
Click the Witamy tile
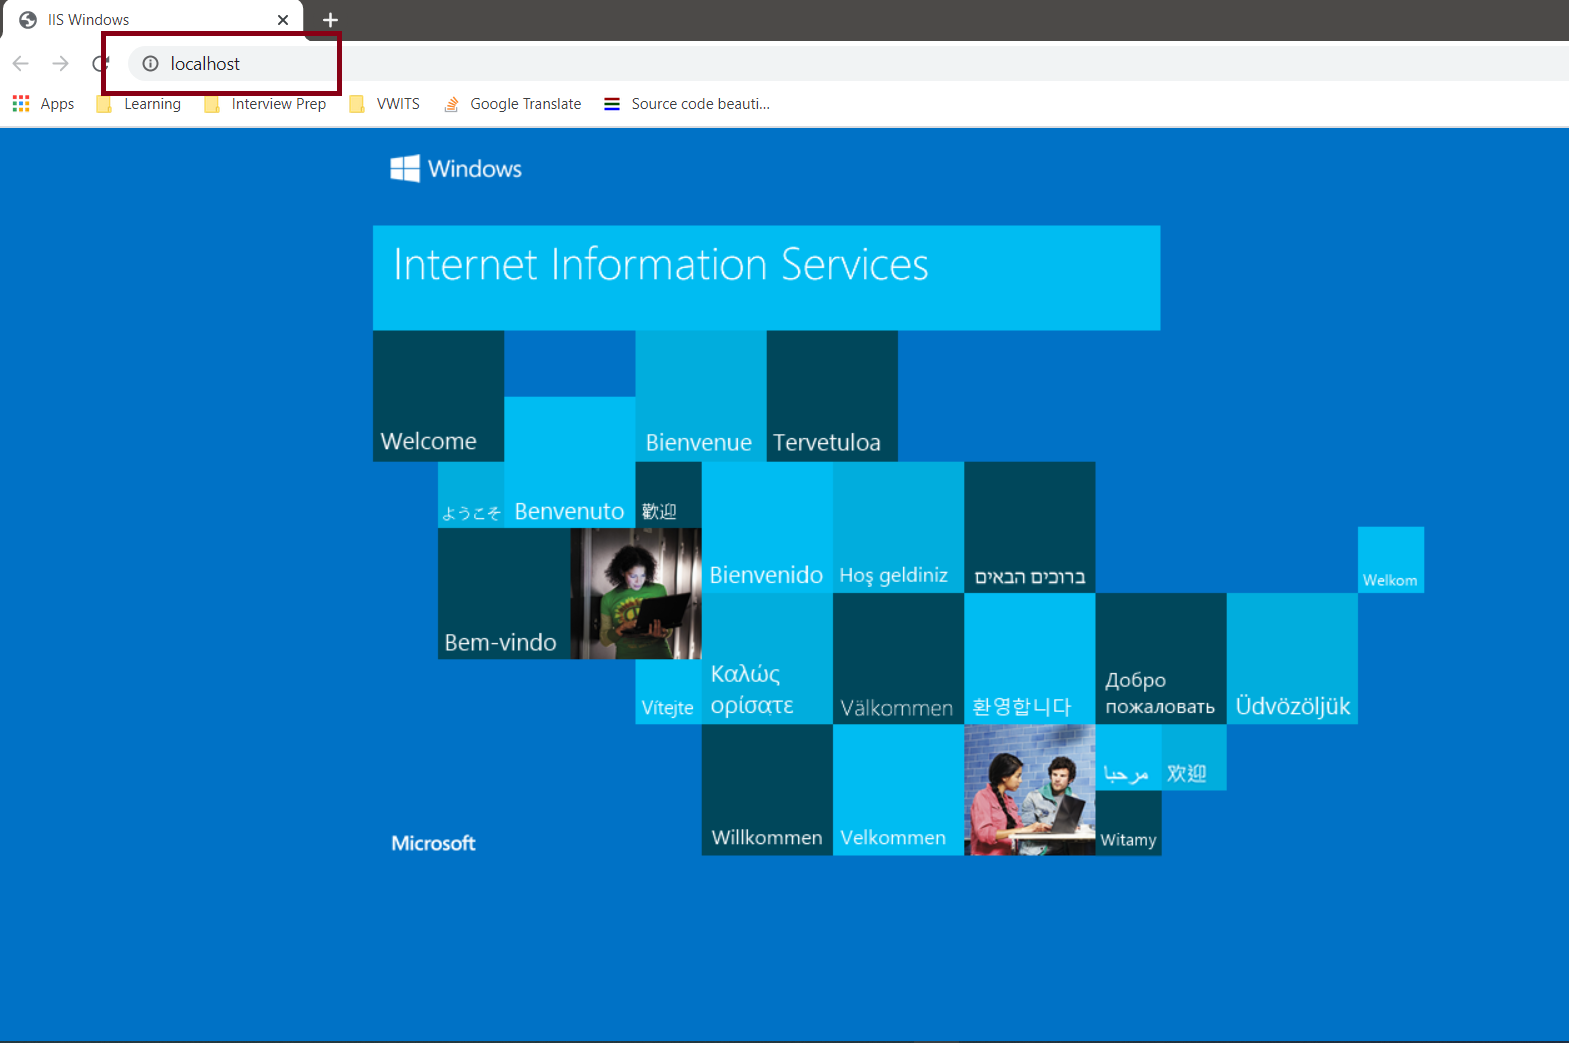click(x=1129, y=823)
